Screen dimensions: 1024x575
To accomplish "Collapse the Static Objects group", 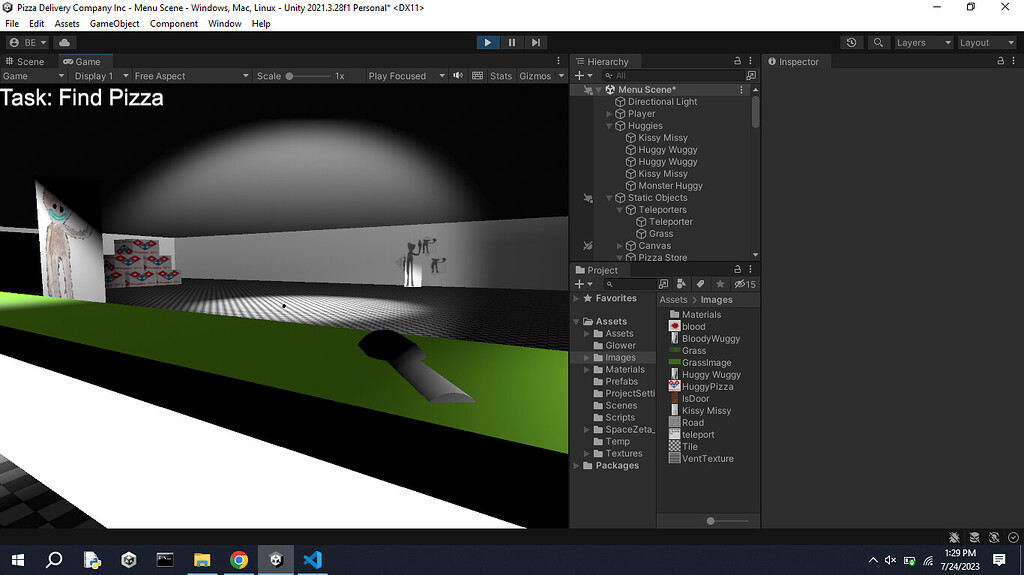I will tap(609, 198).
